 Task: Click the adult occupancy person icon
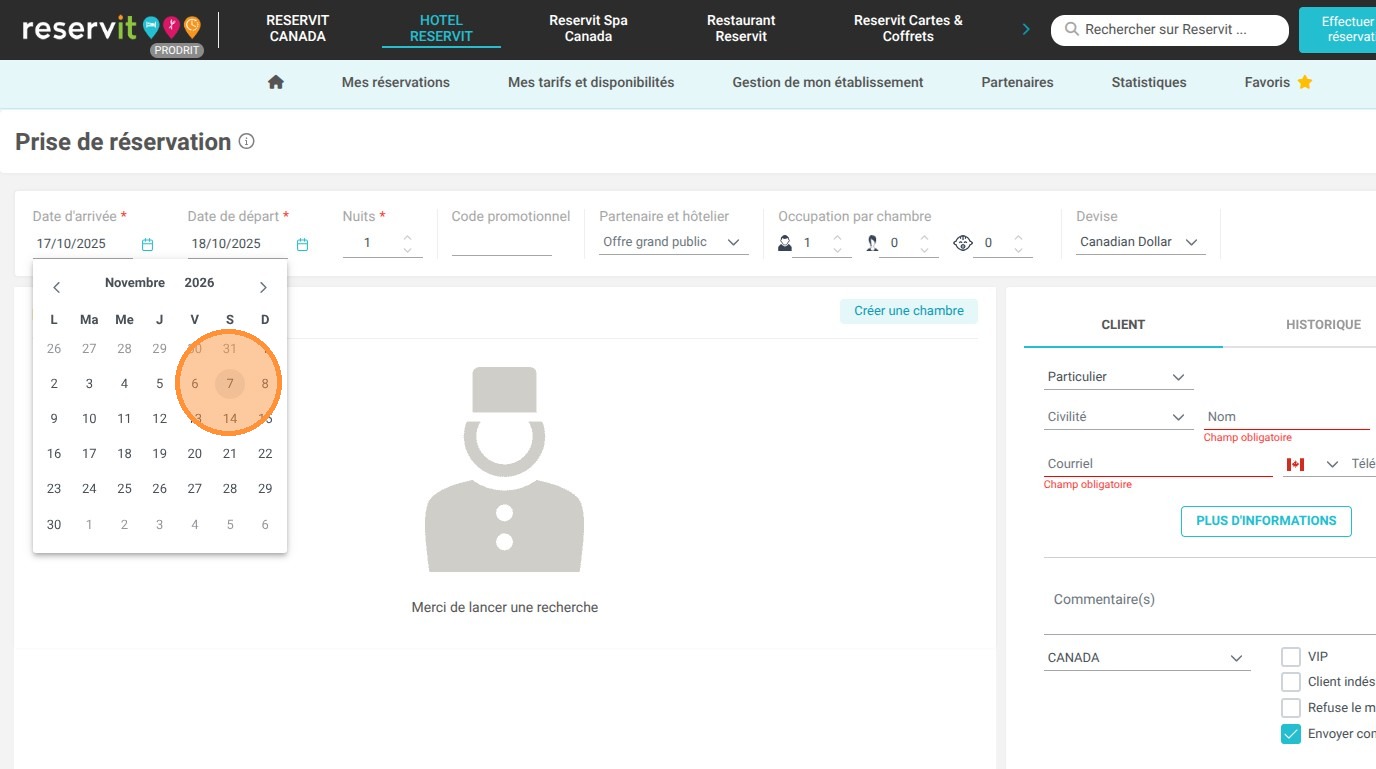tap(785, 243)
